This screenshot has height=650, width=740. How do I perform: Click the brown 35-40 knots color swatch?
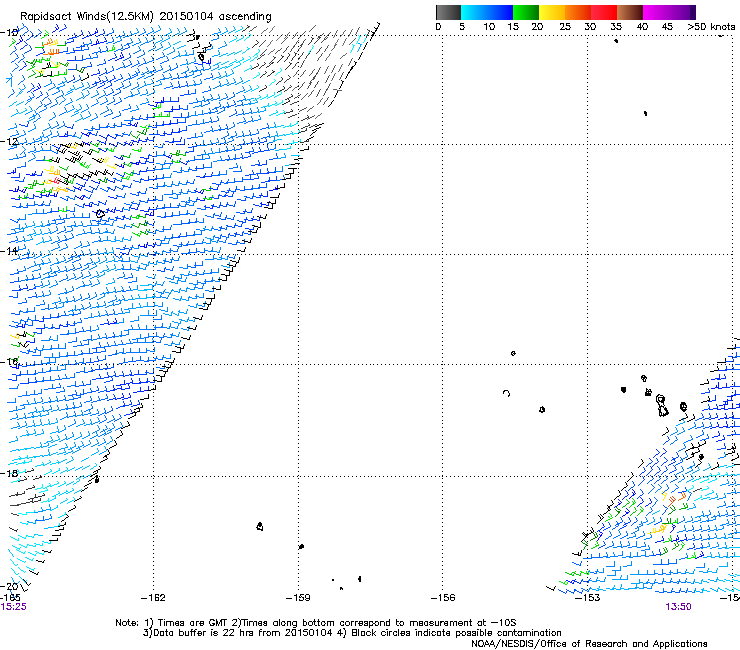(630, 12)
